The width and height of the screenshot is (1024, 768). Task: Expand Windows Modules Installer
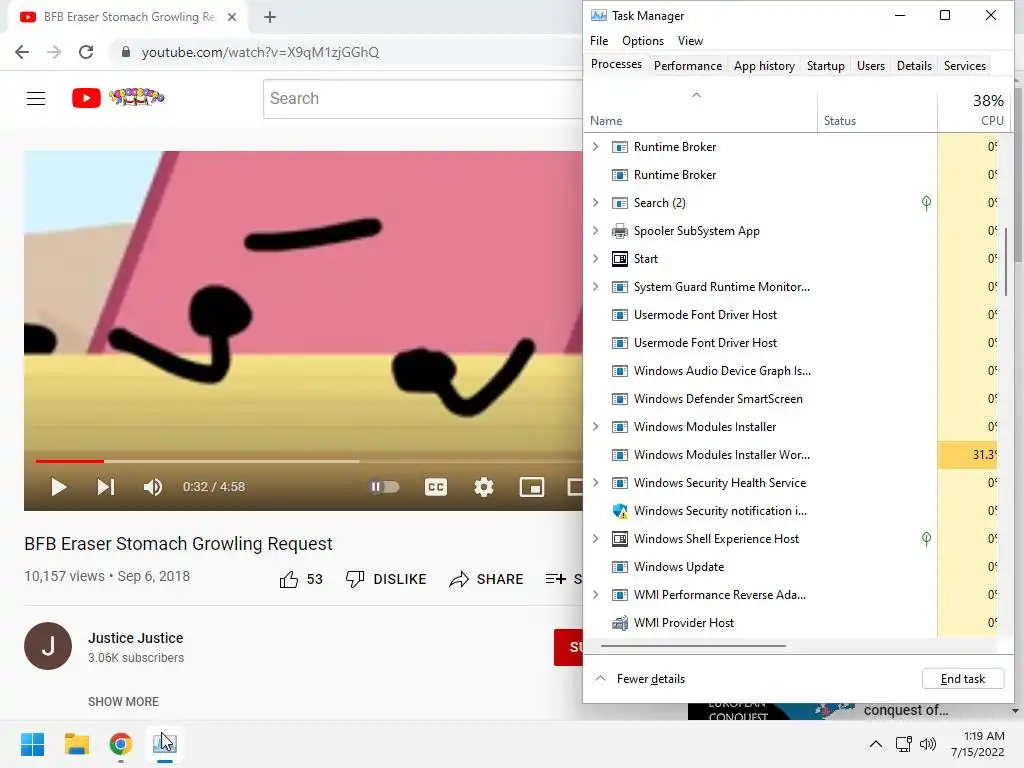pos(596,426)
